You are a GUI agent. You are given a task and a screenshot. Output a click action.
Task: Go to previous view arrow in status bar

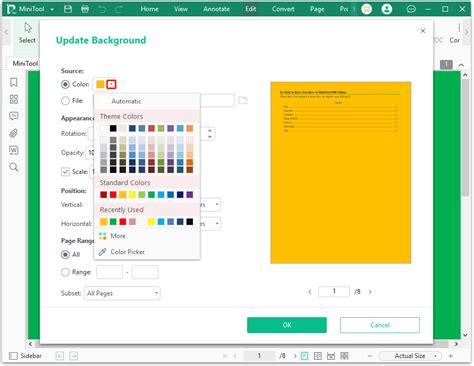point(60,356)
